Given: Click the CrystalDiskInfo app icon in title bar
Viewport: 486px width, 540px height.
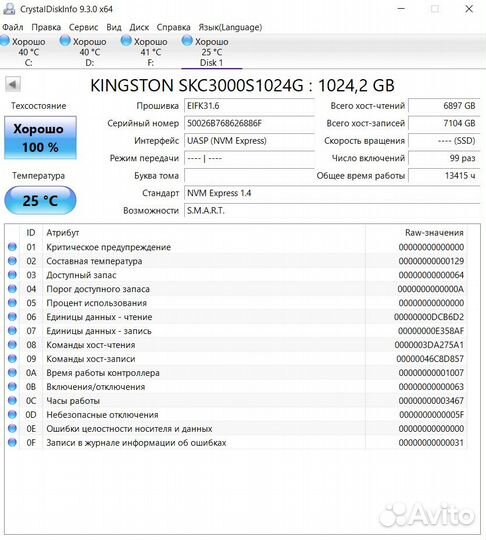Looking at the screenshot, I should coord(9,9).
